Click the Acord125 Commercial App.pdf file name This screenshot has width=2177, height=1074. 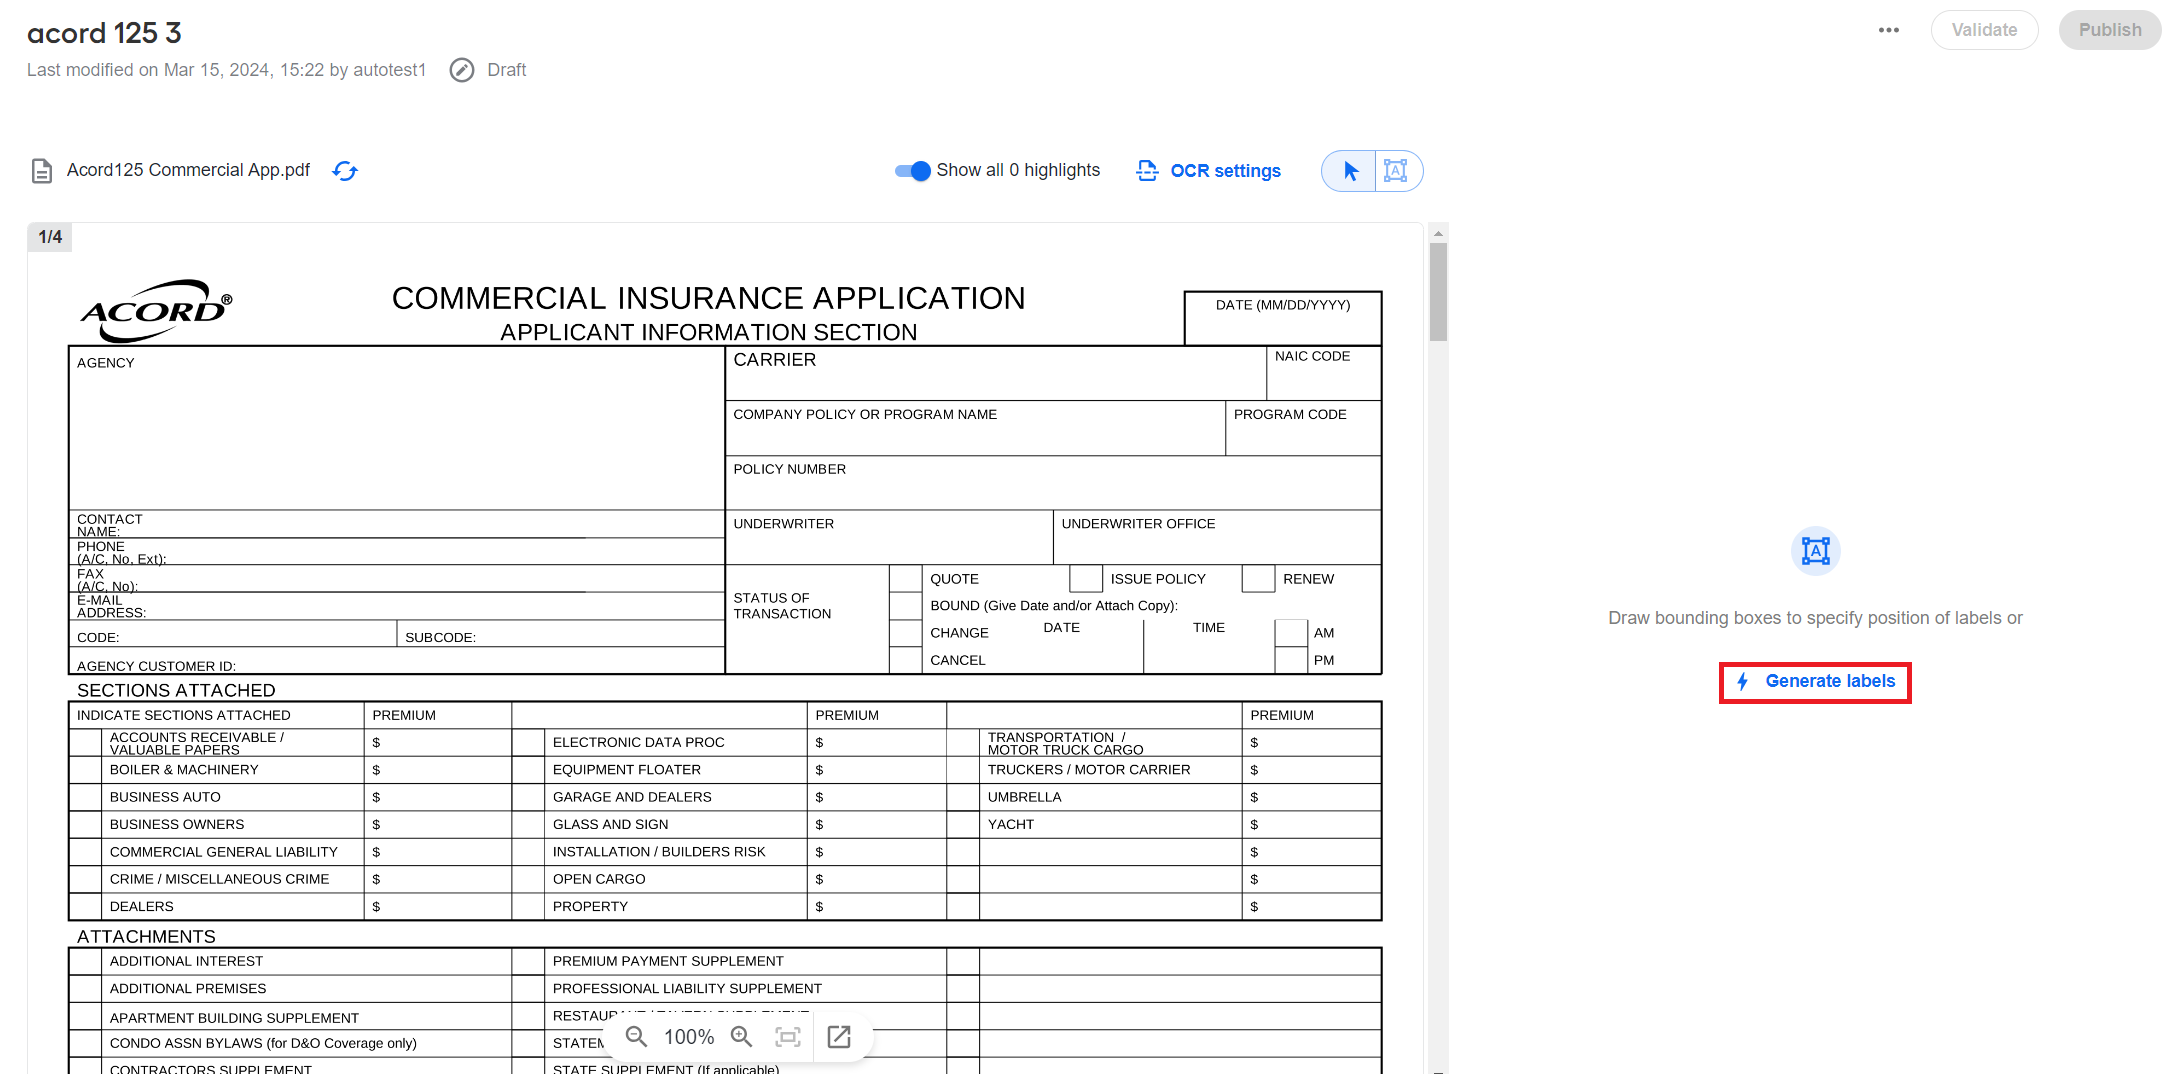tap(188, 170)
